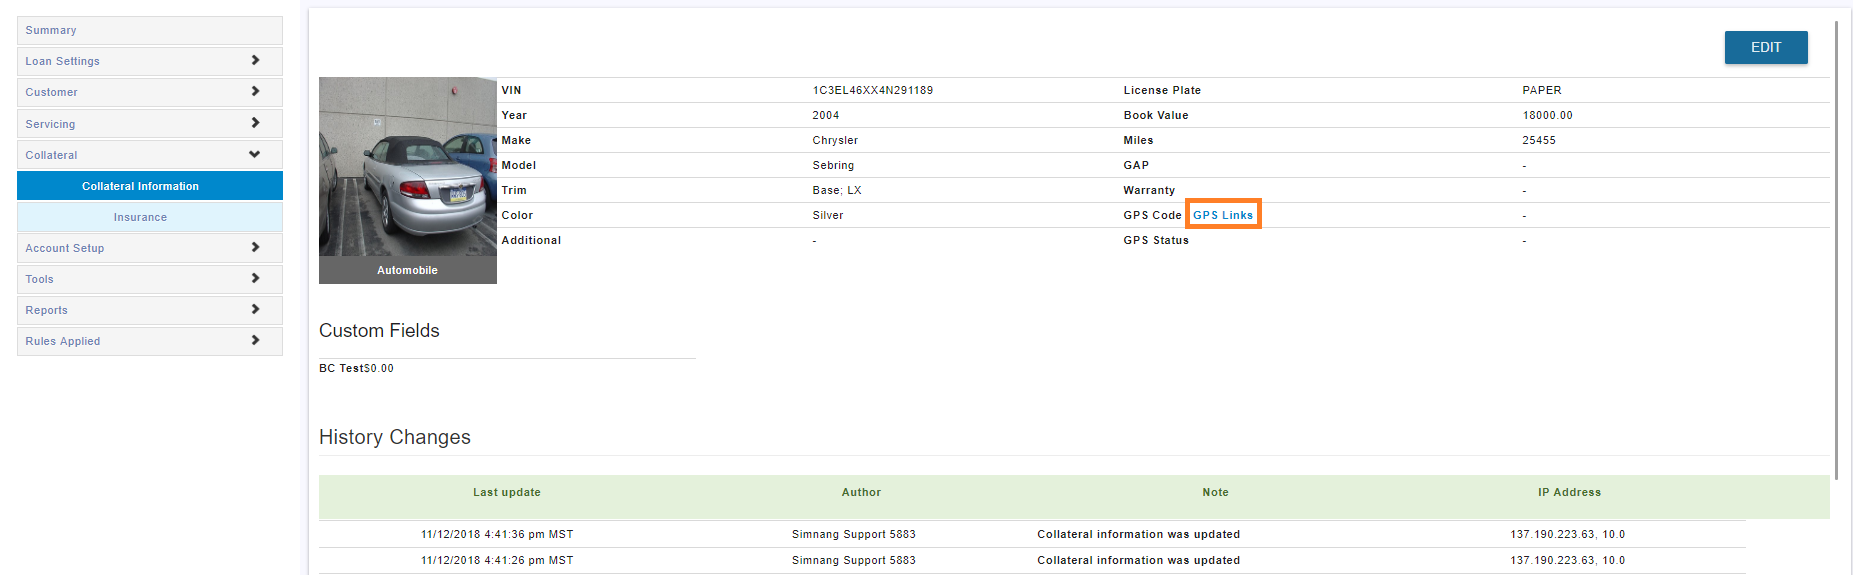This screenshot has height=575, width=1853.
Task: Expand the Tools section chevron
Action: point(255,278)
